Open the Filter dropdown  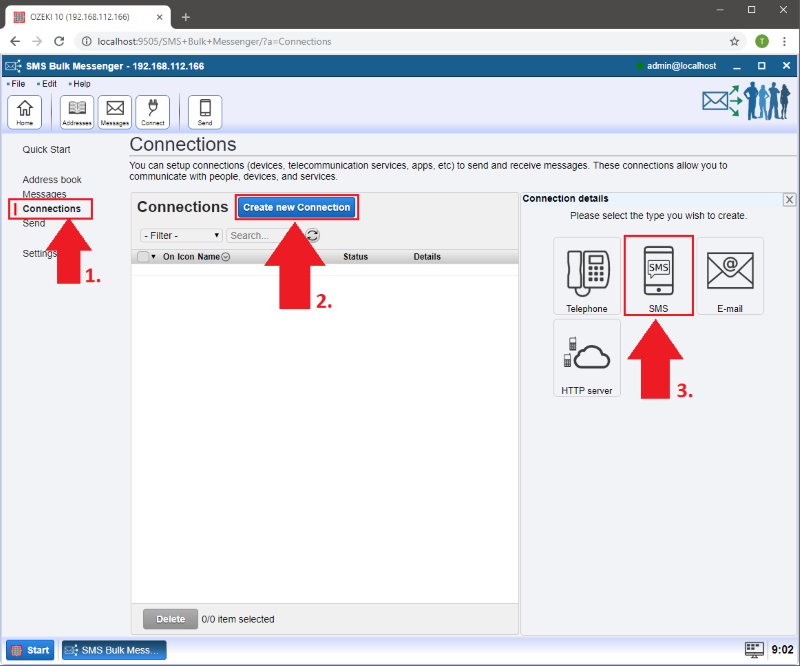[182, 235]
